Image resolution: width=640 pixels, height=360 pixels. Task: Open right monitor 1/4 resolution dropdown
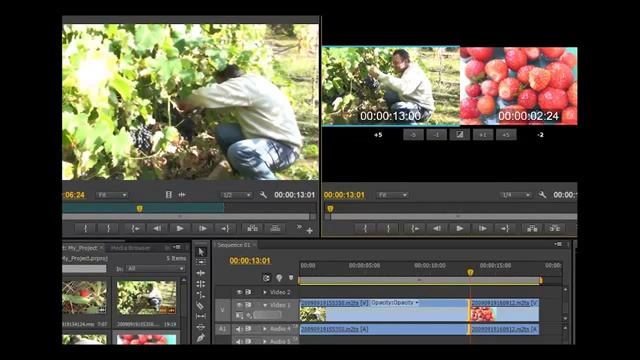point(516,195)
